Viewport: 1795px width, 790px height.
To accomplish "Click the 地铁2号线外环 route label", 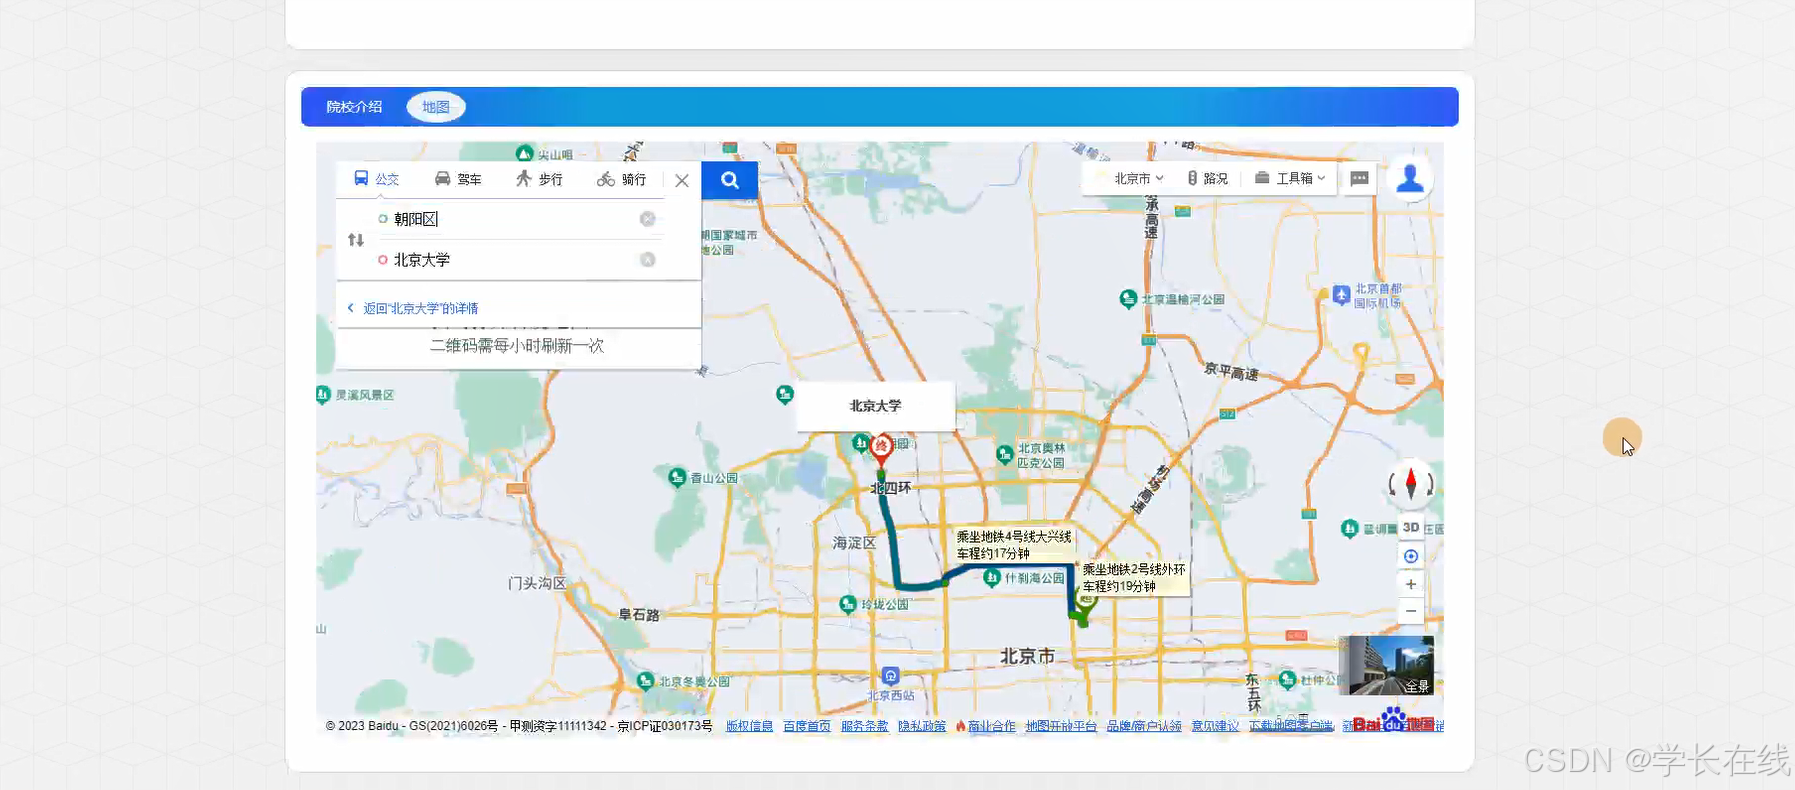I will point(1134,578).
